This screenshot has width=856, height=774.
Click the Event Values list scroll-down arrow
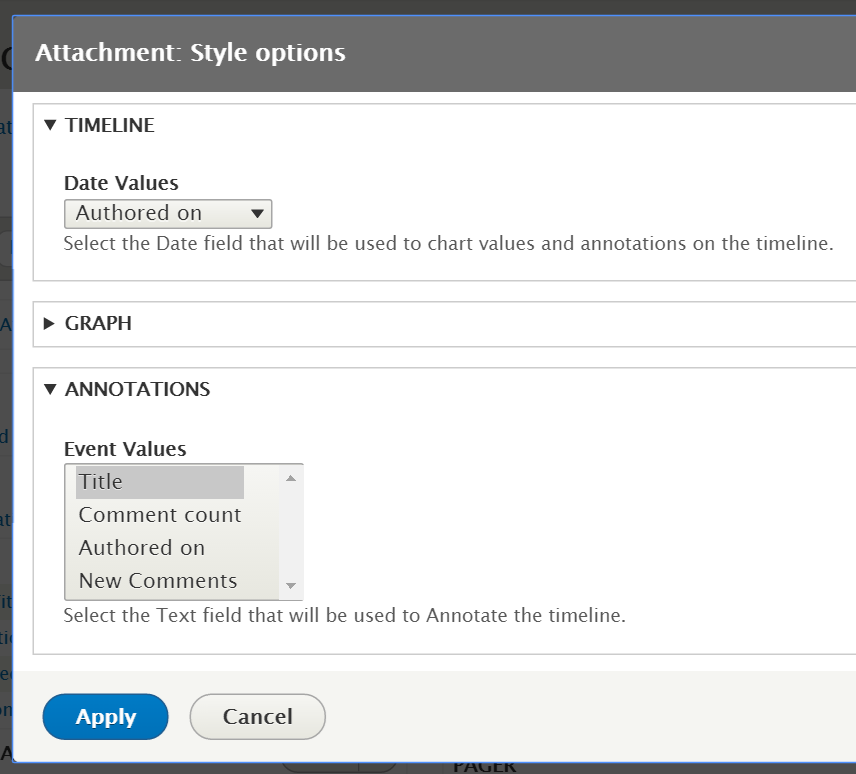(x=291, y=586)
